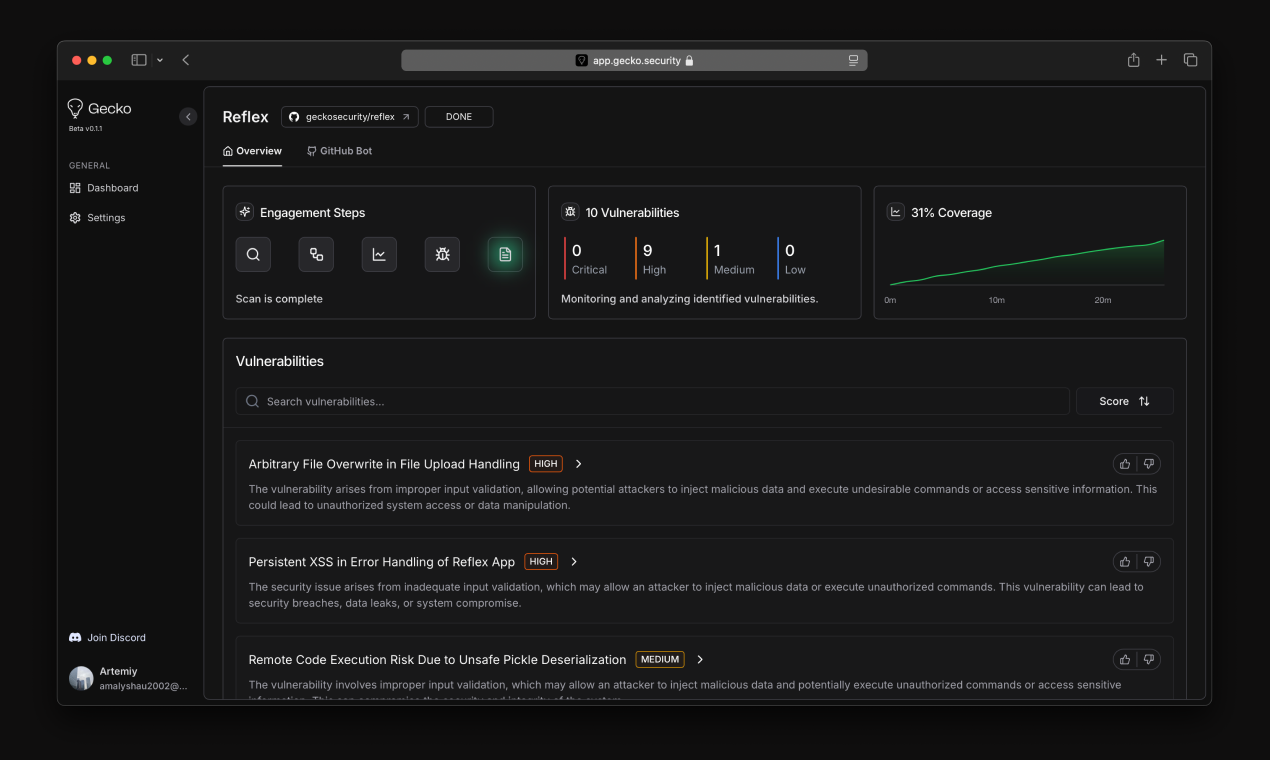Select the line chart engagement step icon
Image resolution: width=1270 pixels, height=760 pixels.
pyautogui.click(x=379, y=254)
